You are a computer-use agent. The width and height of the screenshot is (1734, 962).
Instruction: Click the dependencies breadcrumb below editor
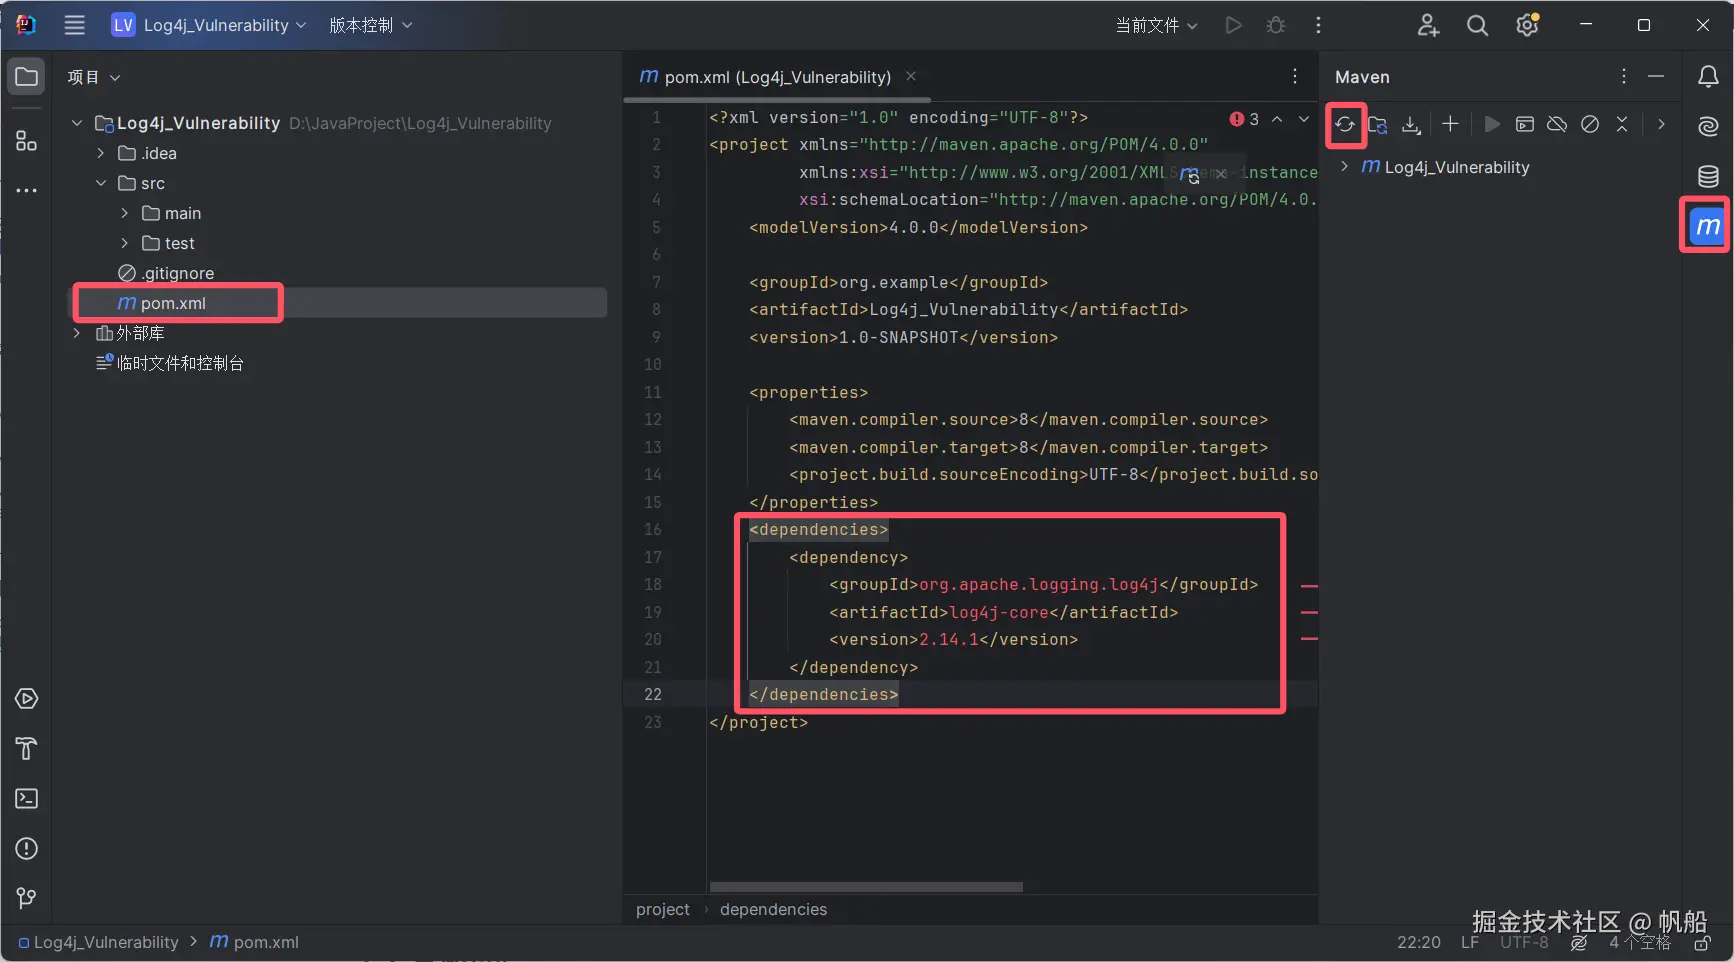point(774,909)
